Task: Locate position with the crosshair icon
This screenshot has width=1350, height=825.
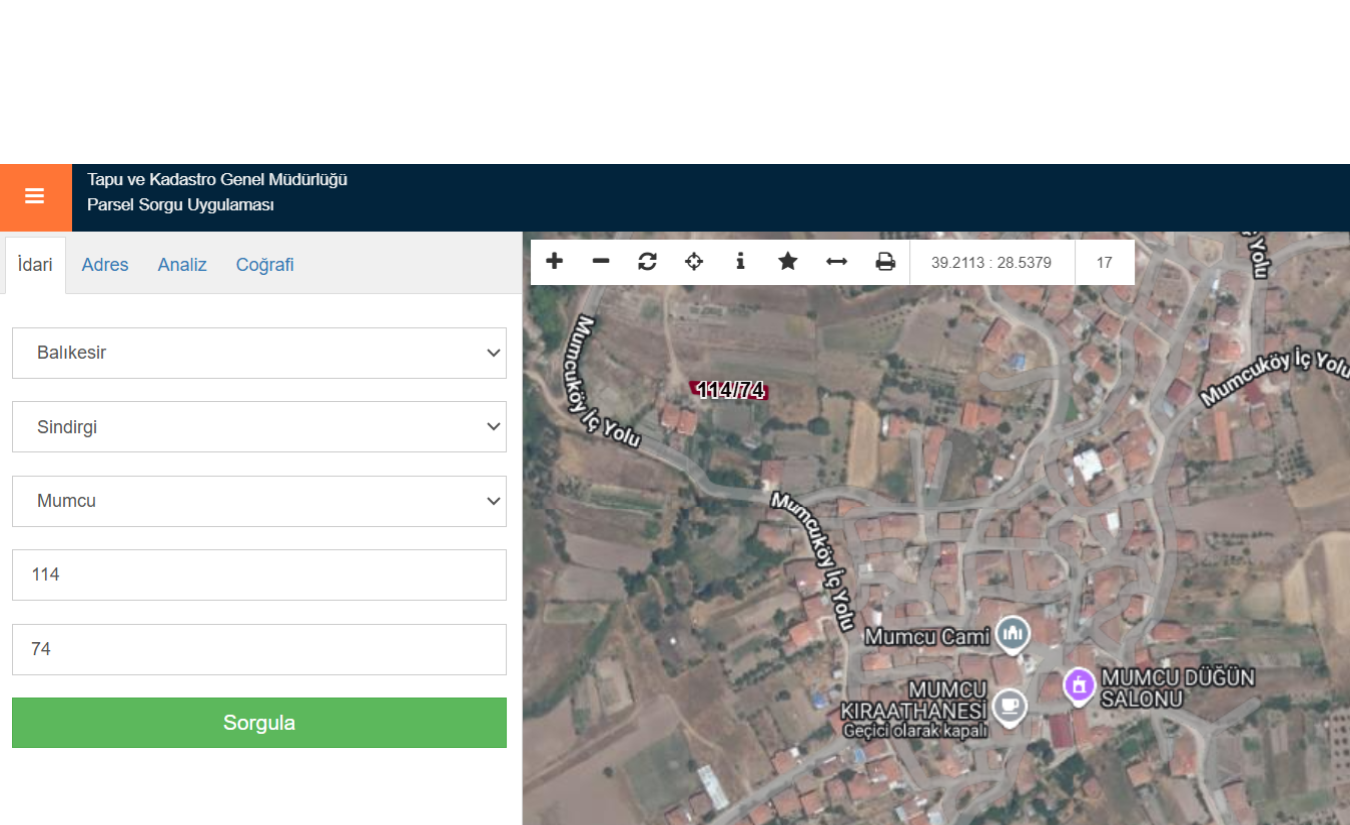Action: 694,262
